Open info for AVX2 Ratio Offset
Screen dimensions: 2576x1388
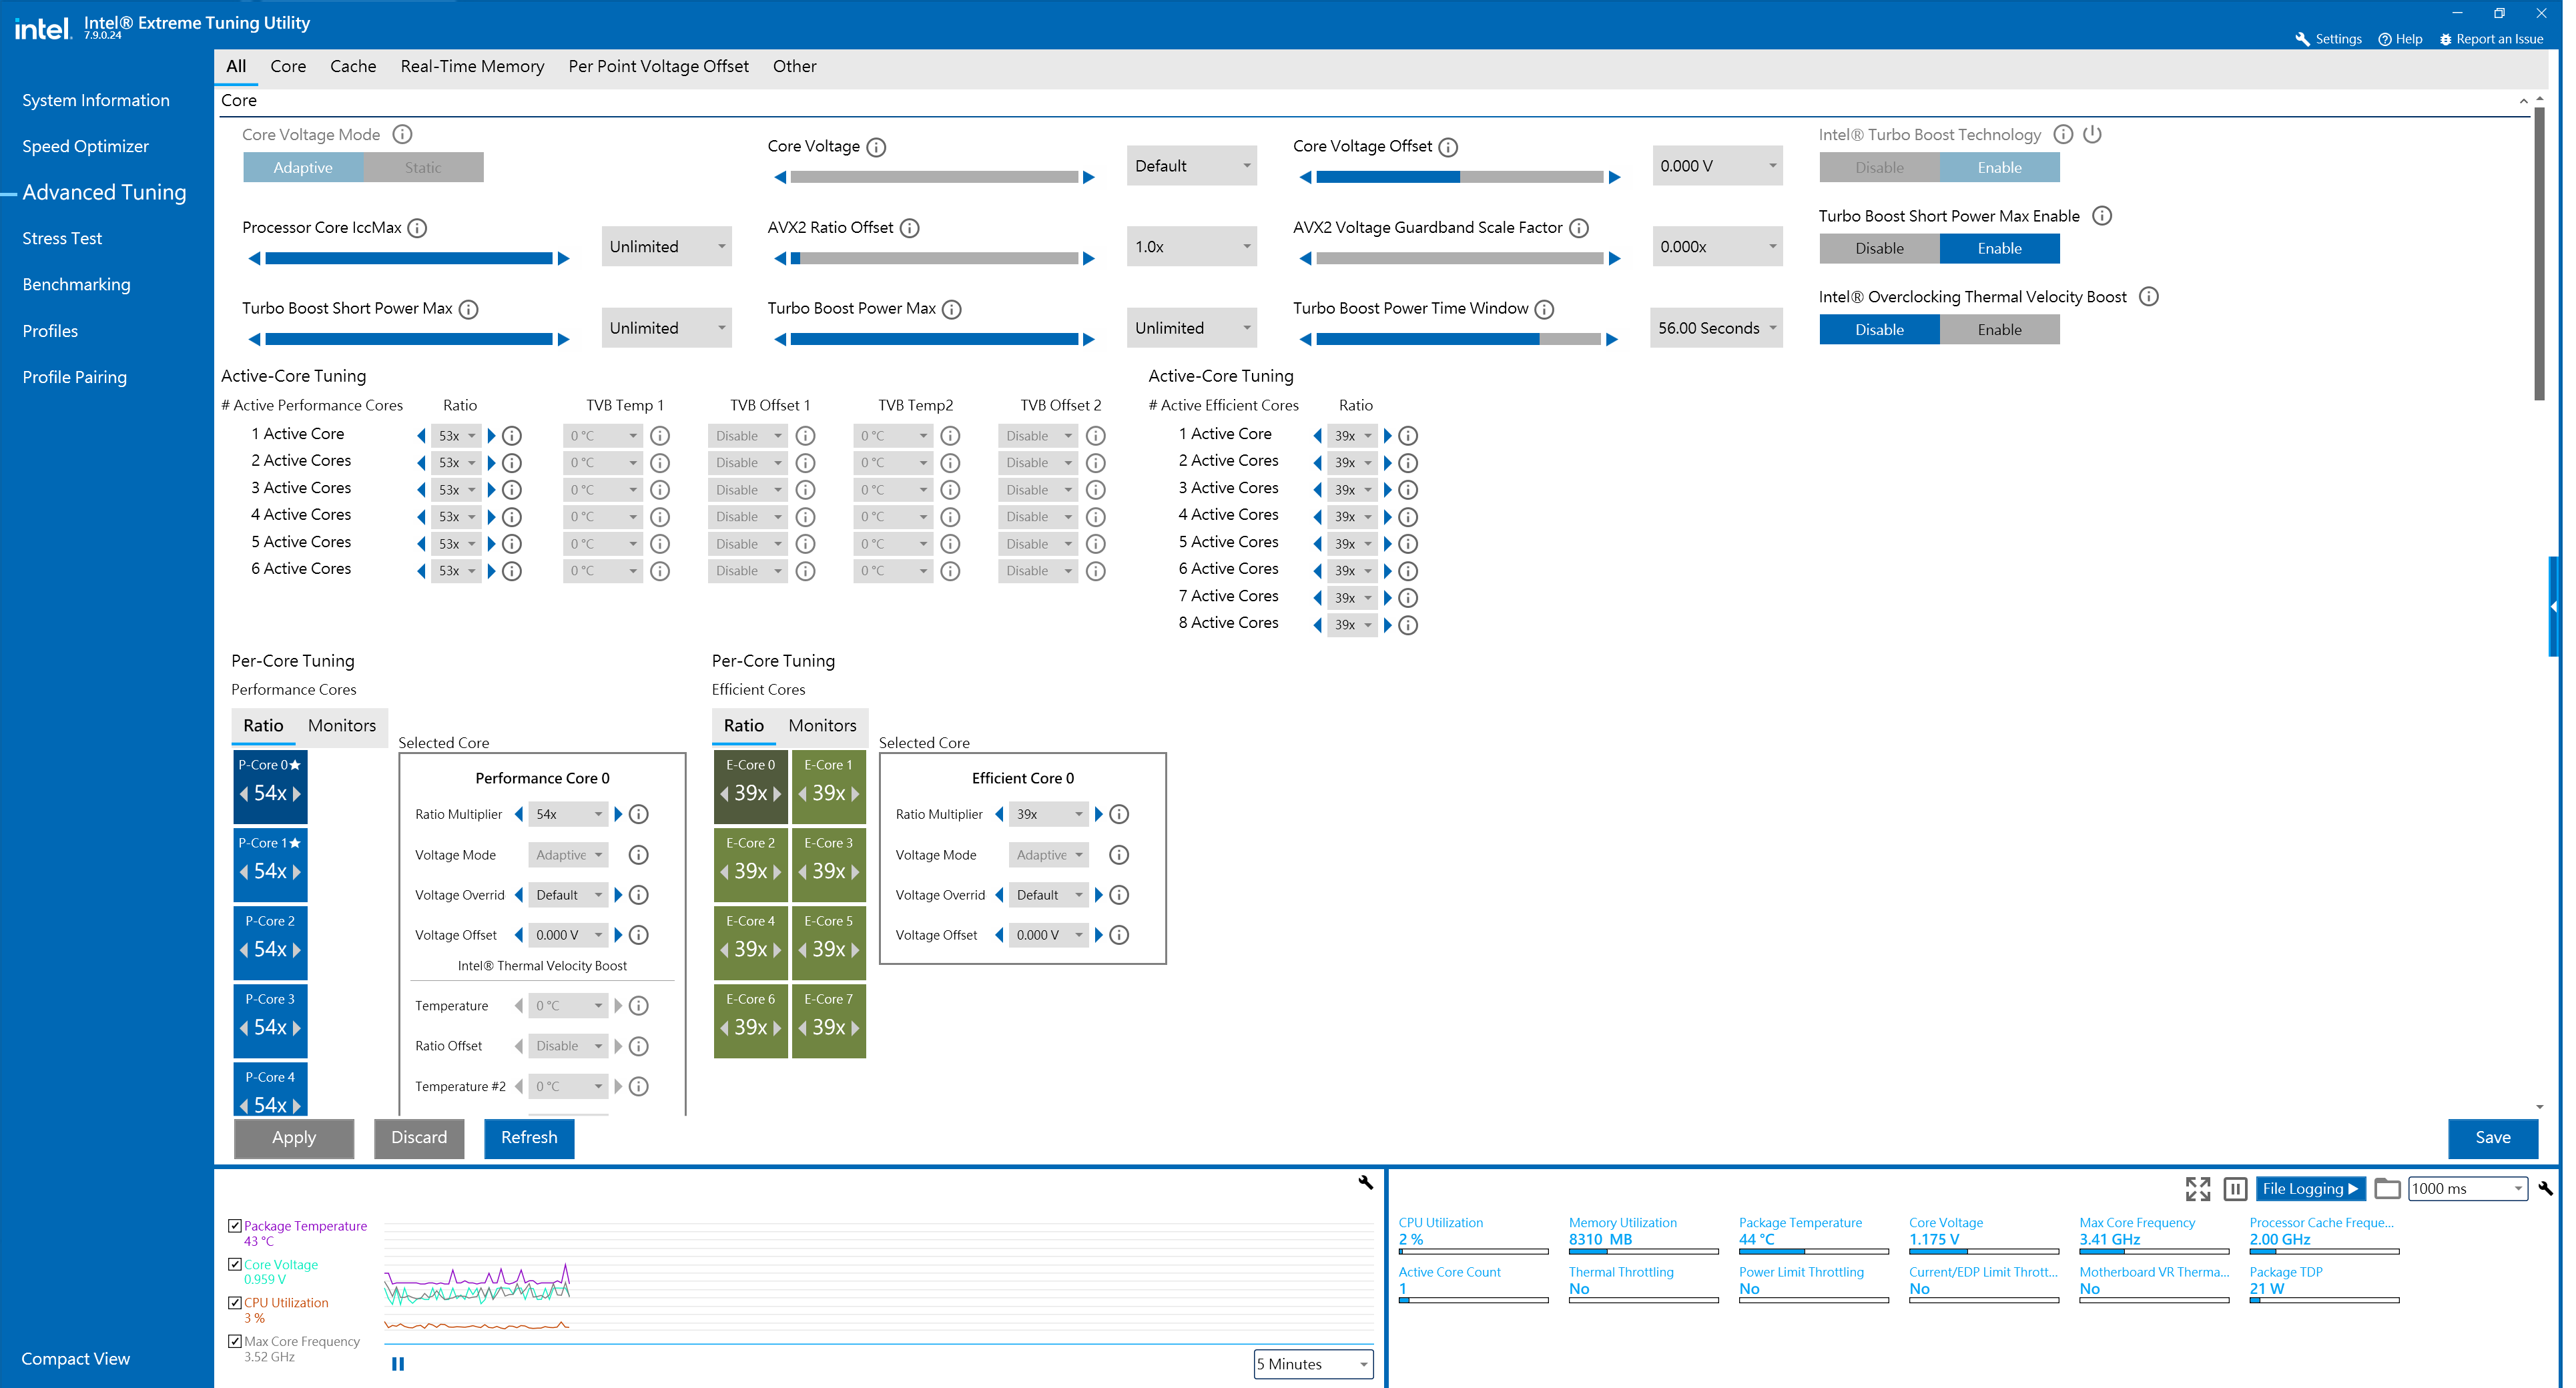point(910,228)
